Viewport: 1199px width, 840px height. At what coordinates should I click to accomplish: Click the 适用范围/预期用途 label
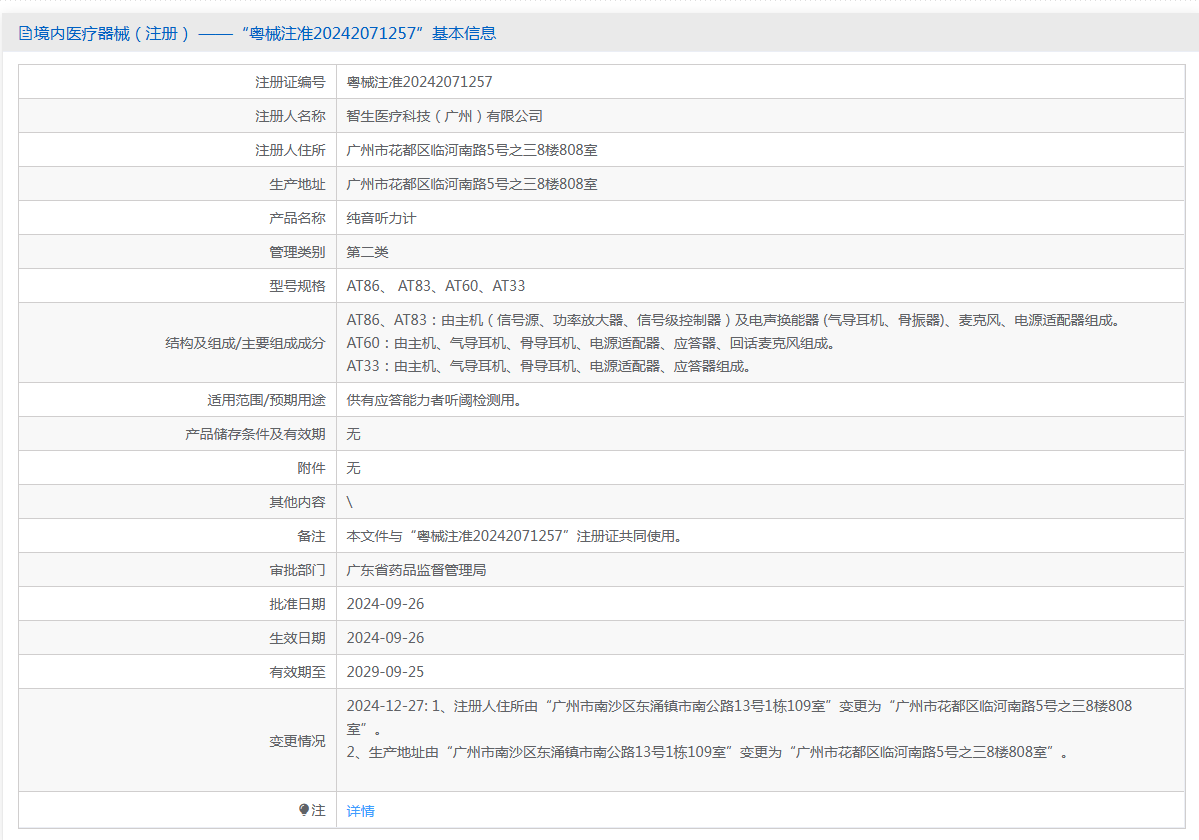click(266, 400)
